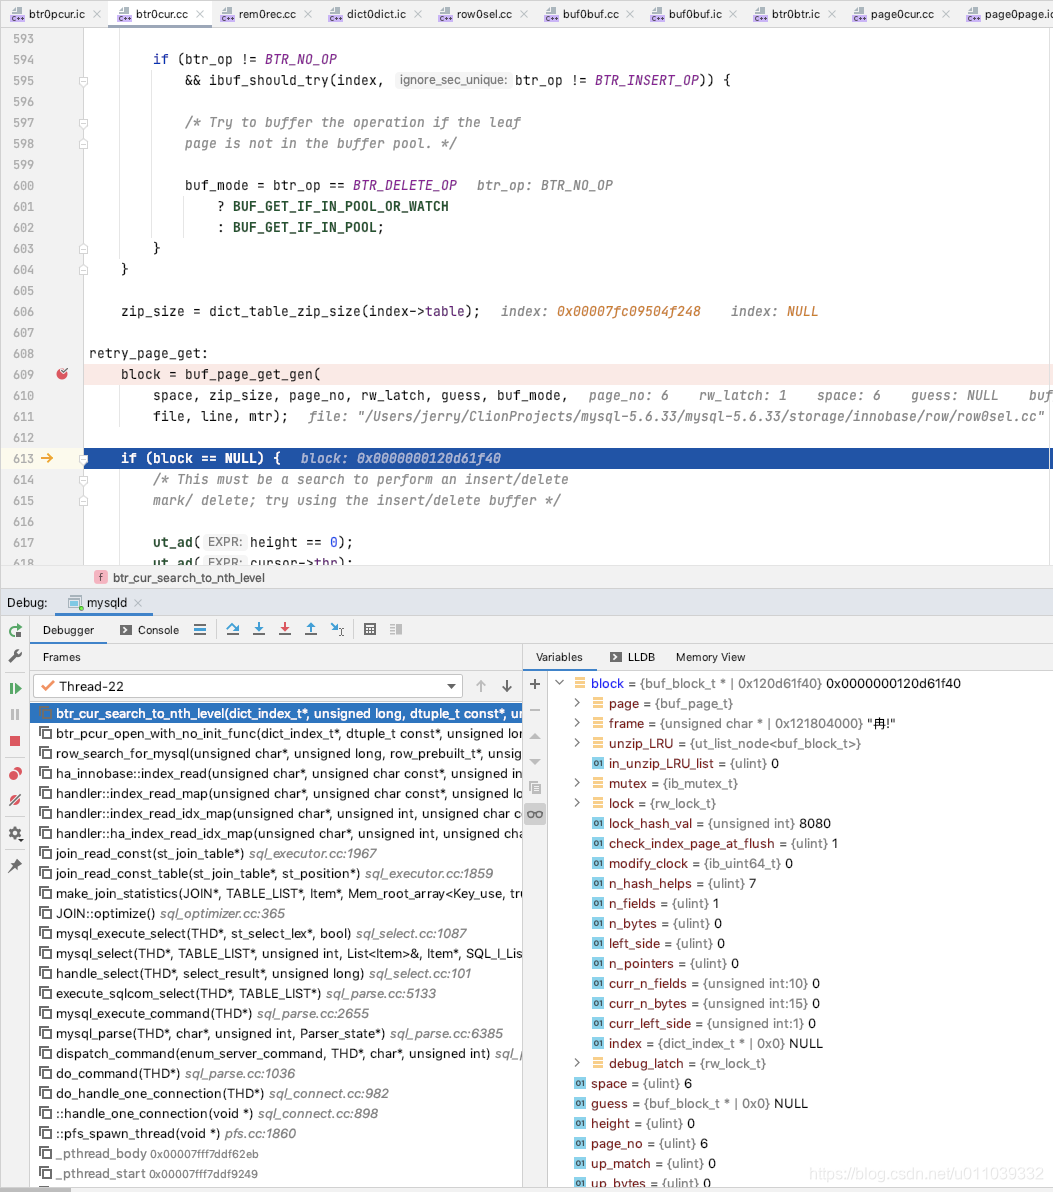This screenshot has width=1053, height=1192.
Task: Select next frame down arrow
Action: 507,686
